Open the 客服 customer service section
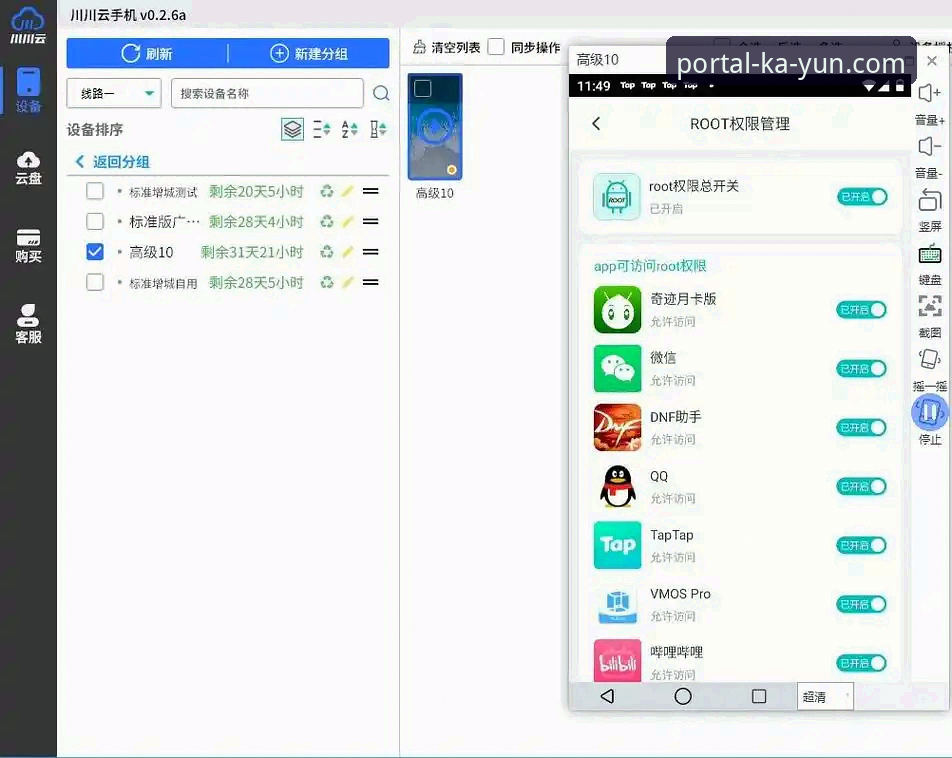 (x=28, y=324)
